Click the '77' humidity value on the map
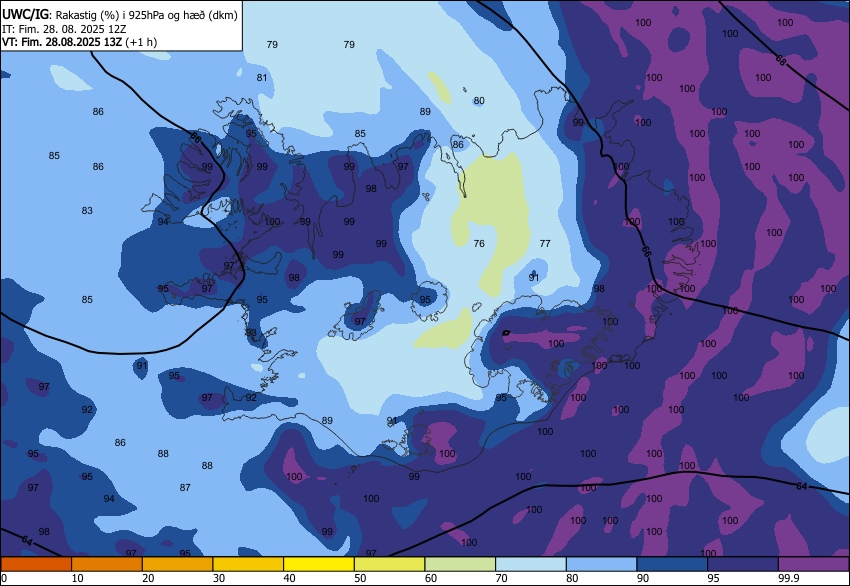This screenshot has height=586, width=850. click(x=545, y=243)
